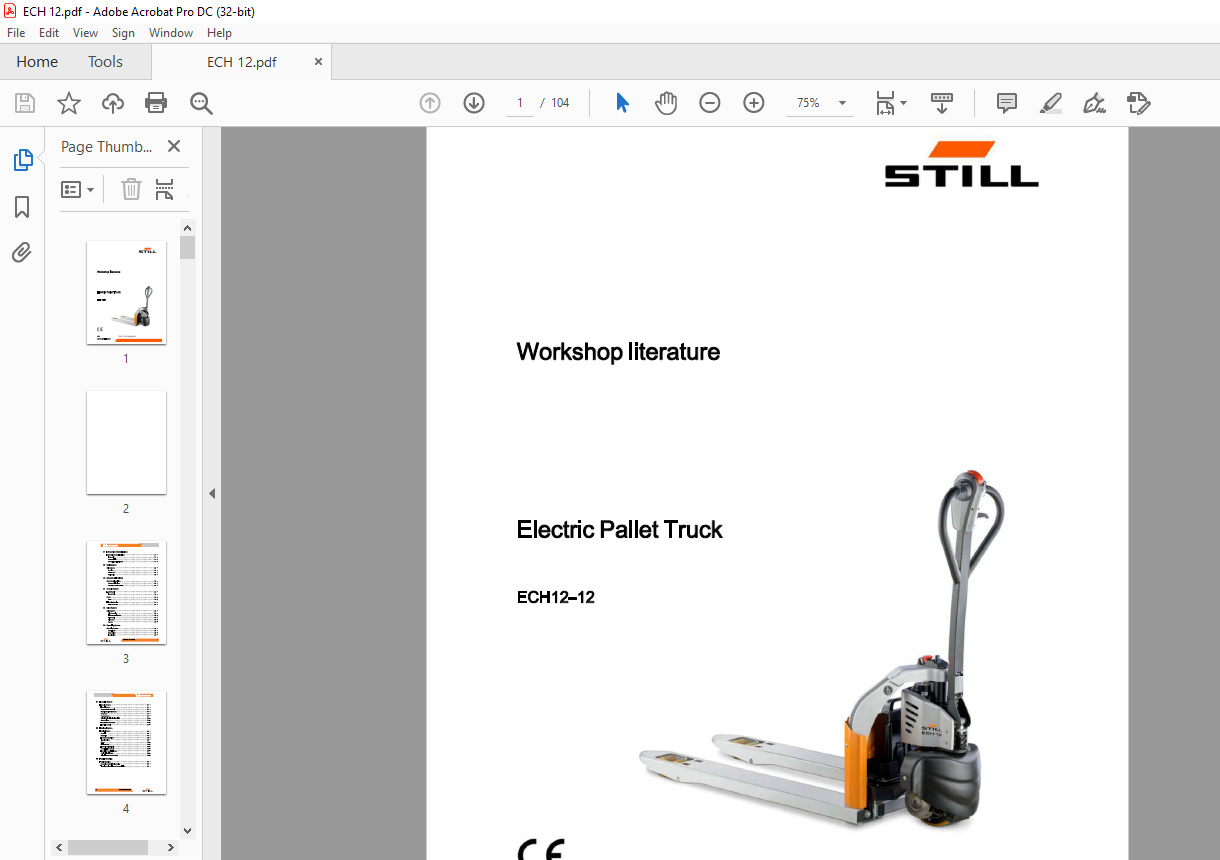The height and width of the screenshot is (860, 1220).
Task: Select the Highlight text pen tool
Action: [x=1050, y=103]
